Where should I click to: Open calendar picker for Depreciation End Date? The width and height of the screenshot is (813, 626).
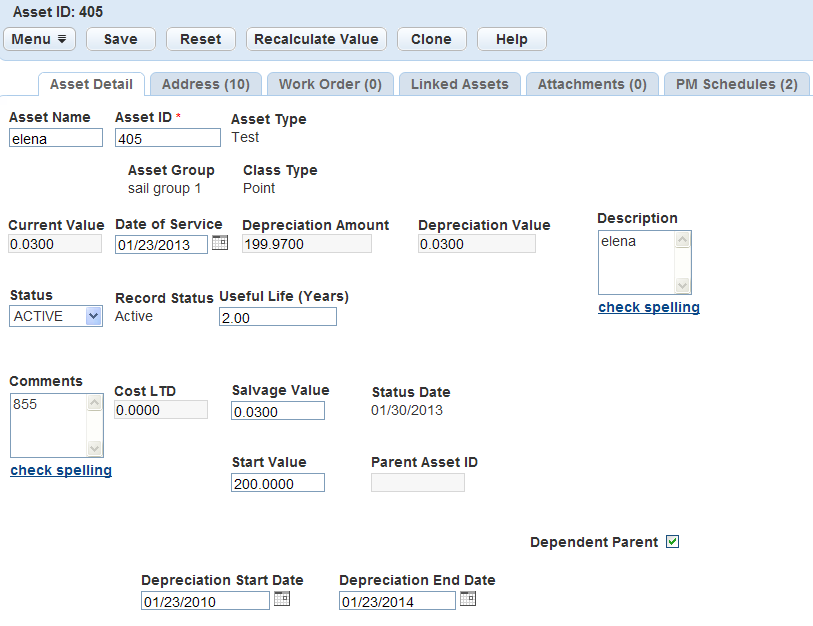point(467,599)
